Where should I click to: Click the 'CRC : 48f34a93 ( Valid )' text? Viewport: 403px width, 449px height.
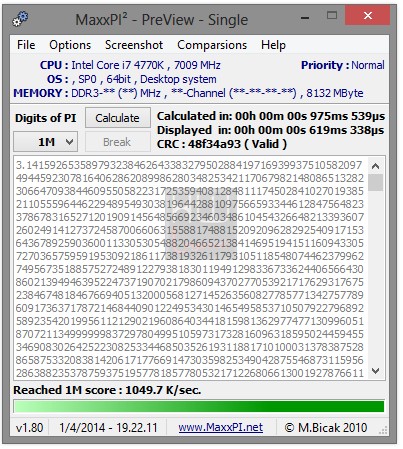[222, 144]
